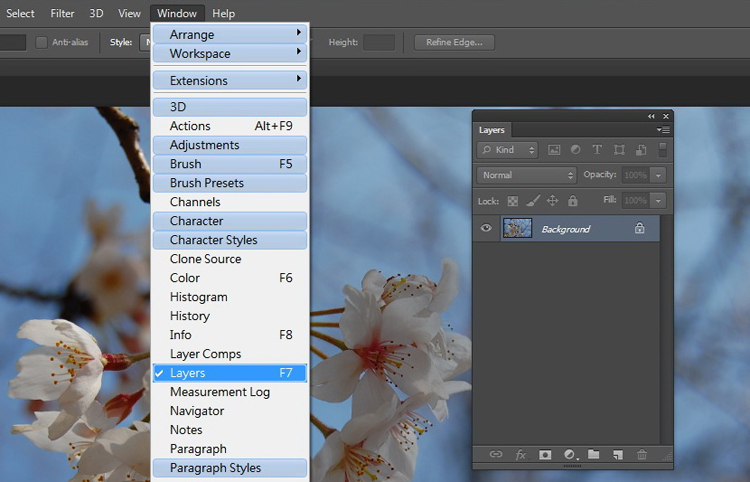Create new fill or adjustment layer icon

pyautogui.click(x=569, y=454)
